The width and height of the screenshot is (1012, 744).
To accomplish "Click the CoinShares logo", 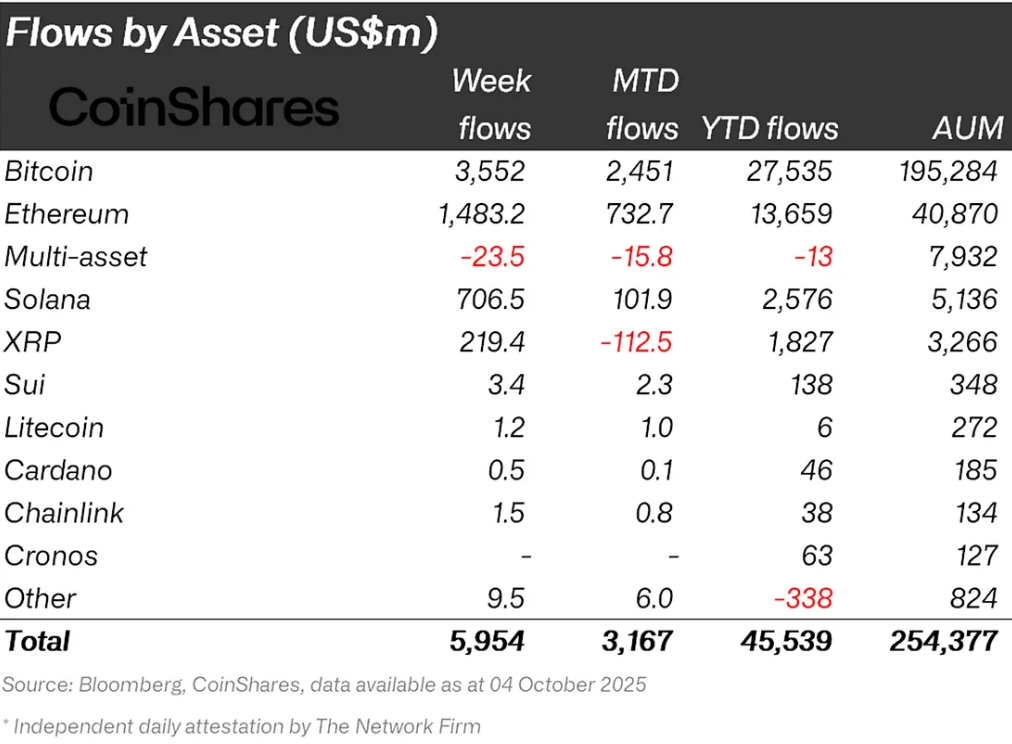I will [x=194, y=108].
